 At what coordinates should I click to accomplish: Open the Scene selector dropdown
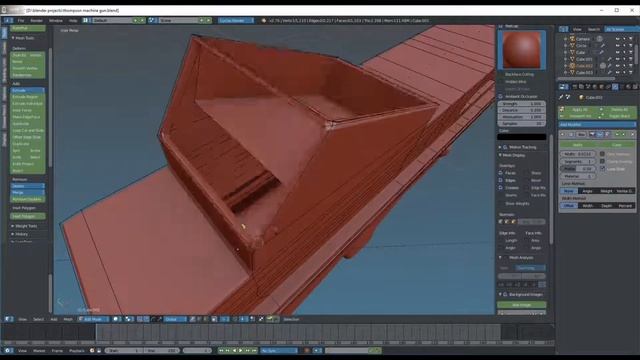[179, 20]
